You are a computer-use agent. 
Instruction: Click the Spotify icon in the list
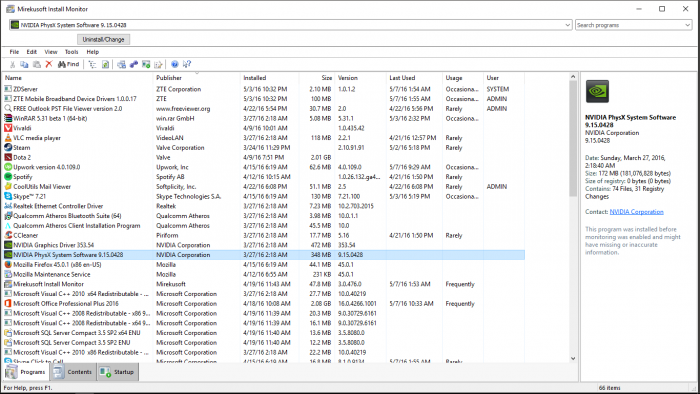8,177
